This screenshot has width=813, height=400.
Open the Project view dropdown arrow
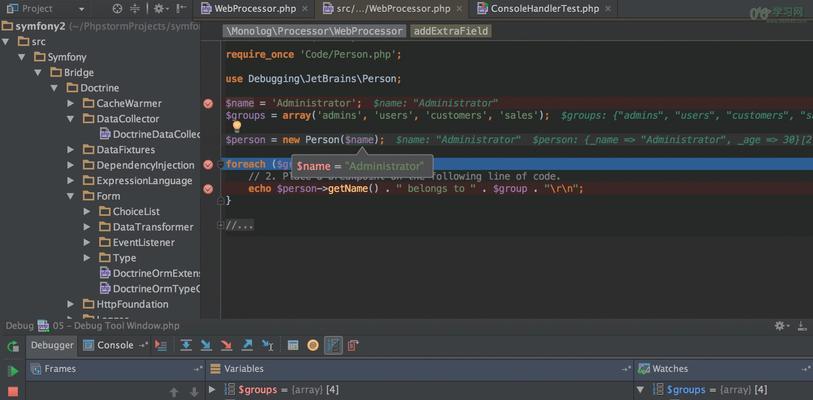(x=81, y=9)
